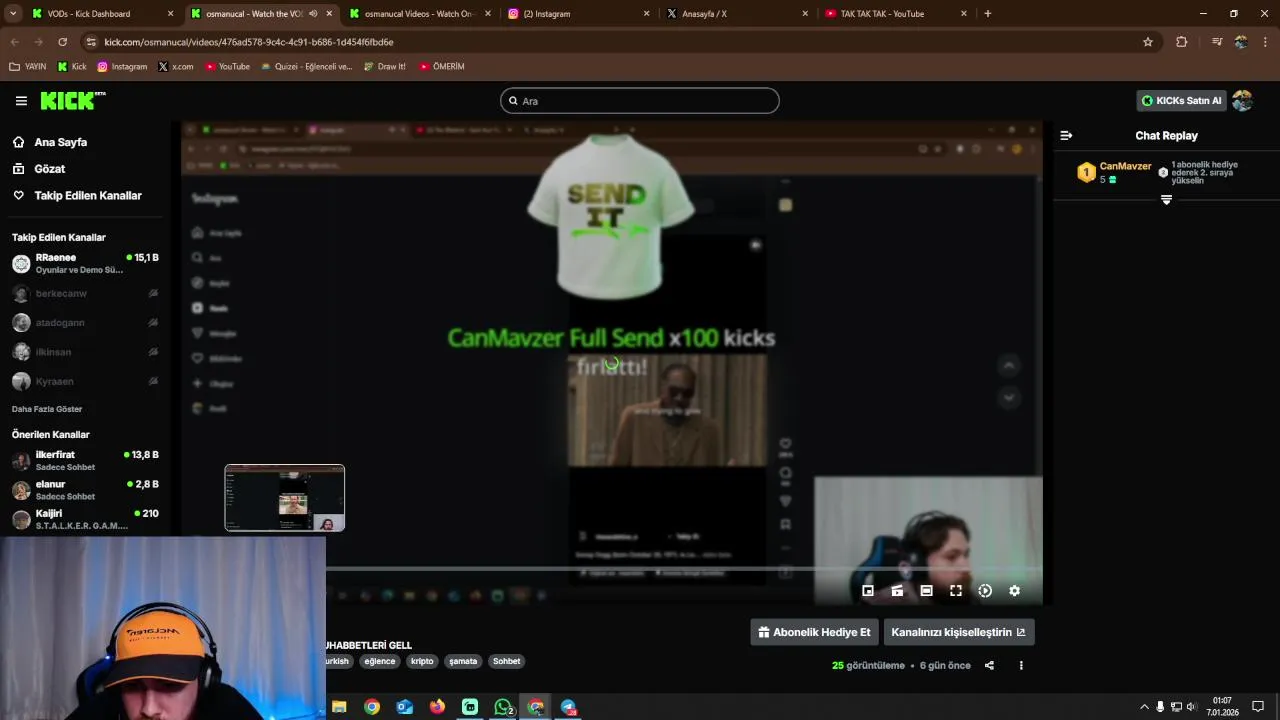Image resolution: width=1280 pixels, height=720 pixels.
Task: Open Chrome three-dot menu
Action: [1266, 42]
